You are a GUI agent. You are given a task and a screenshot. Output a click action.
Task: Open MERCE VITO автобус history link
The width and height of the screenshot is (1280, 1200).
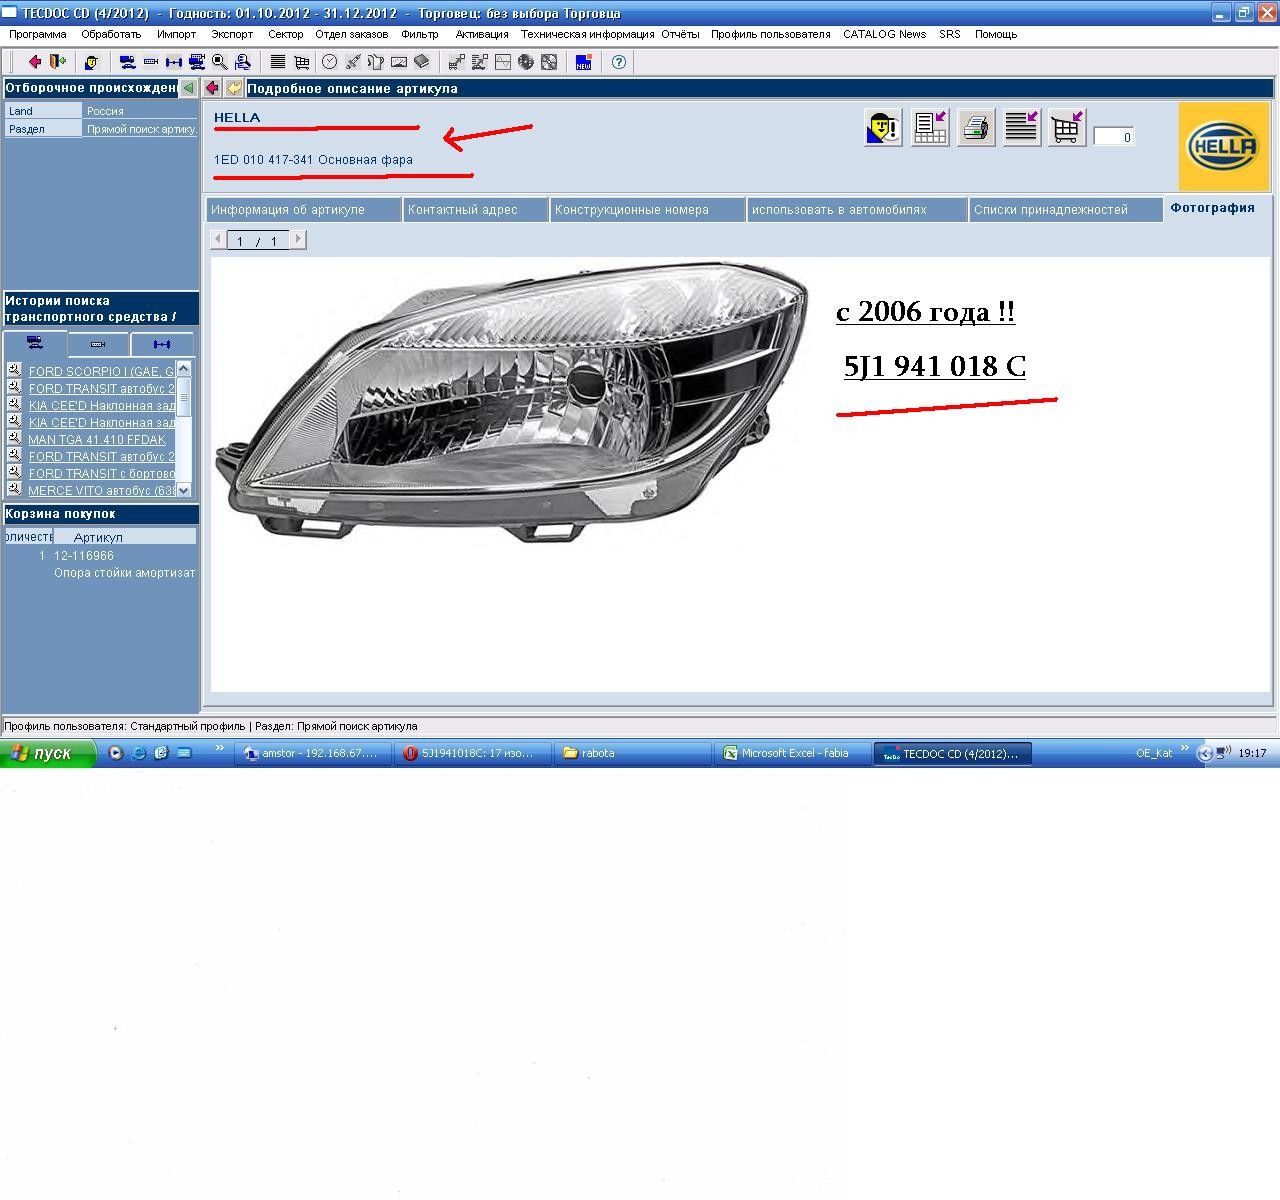click(x=101, y=490)
